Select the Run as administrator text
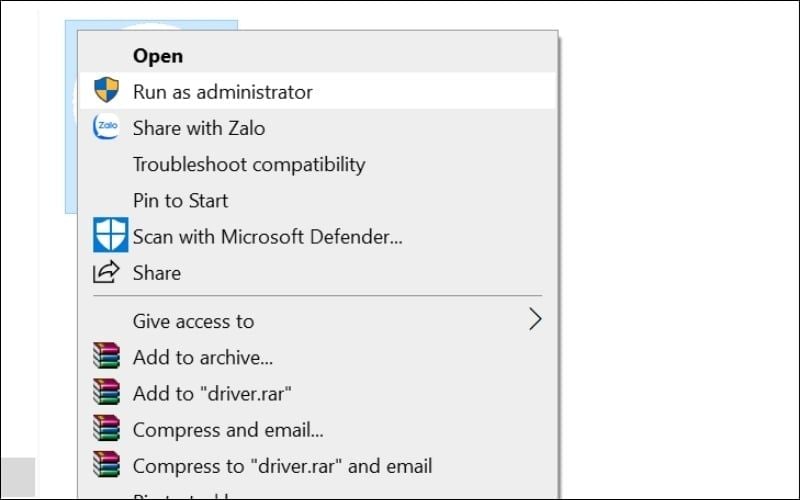The image size is (800, 500). pyautogui.click(x=223, y=92)
